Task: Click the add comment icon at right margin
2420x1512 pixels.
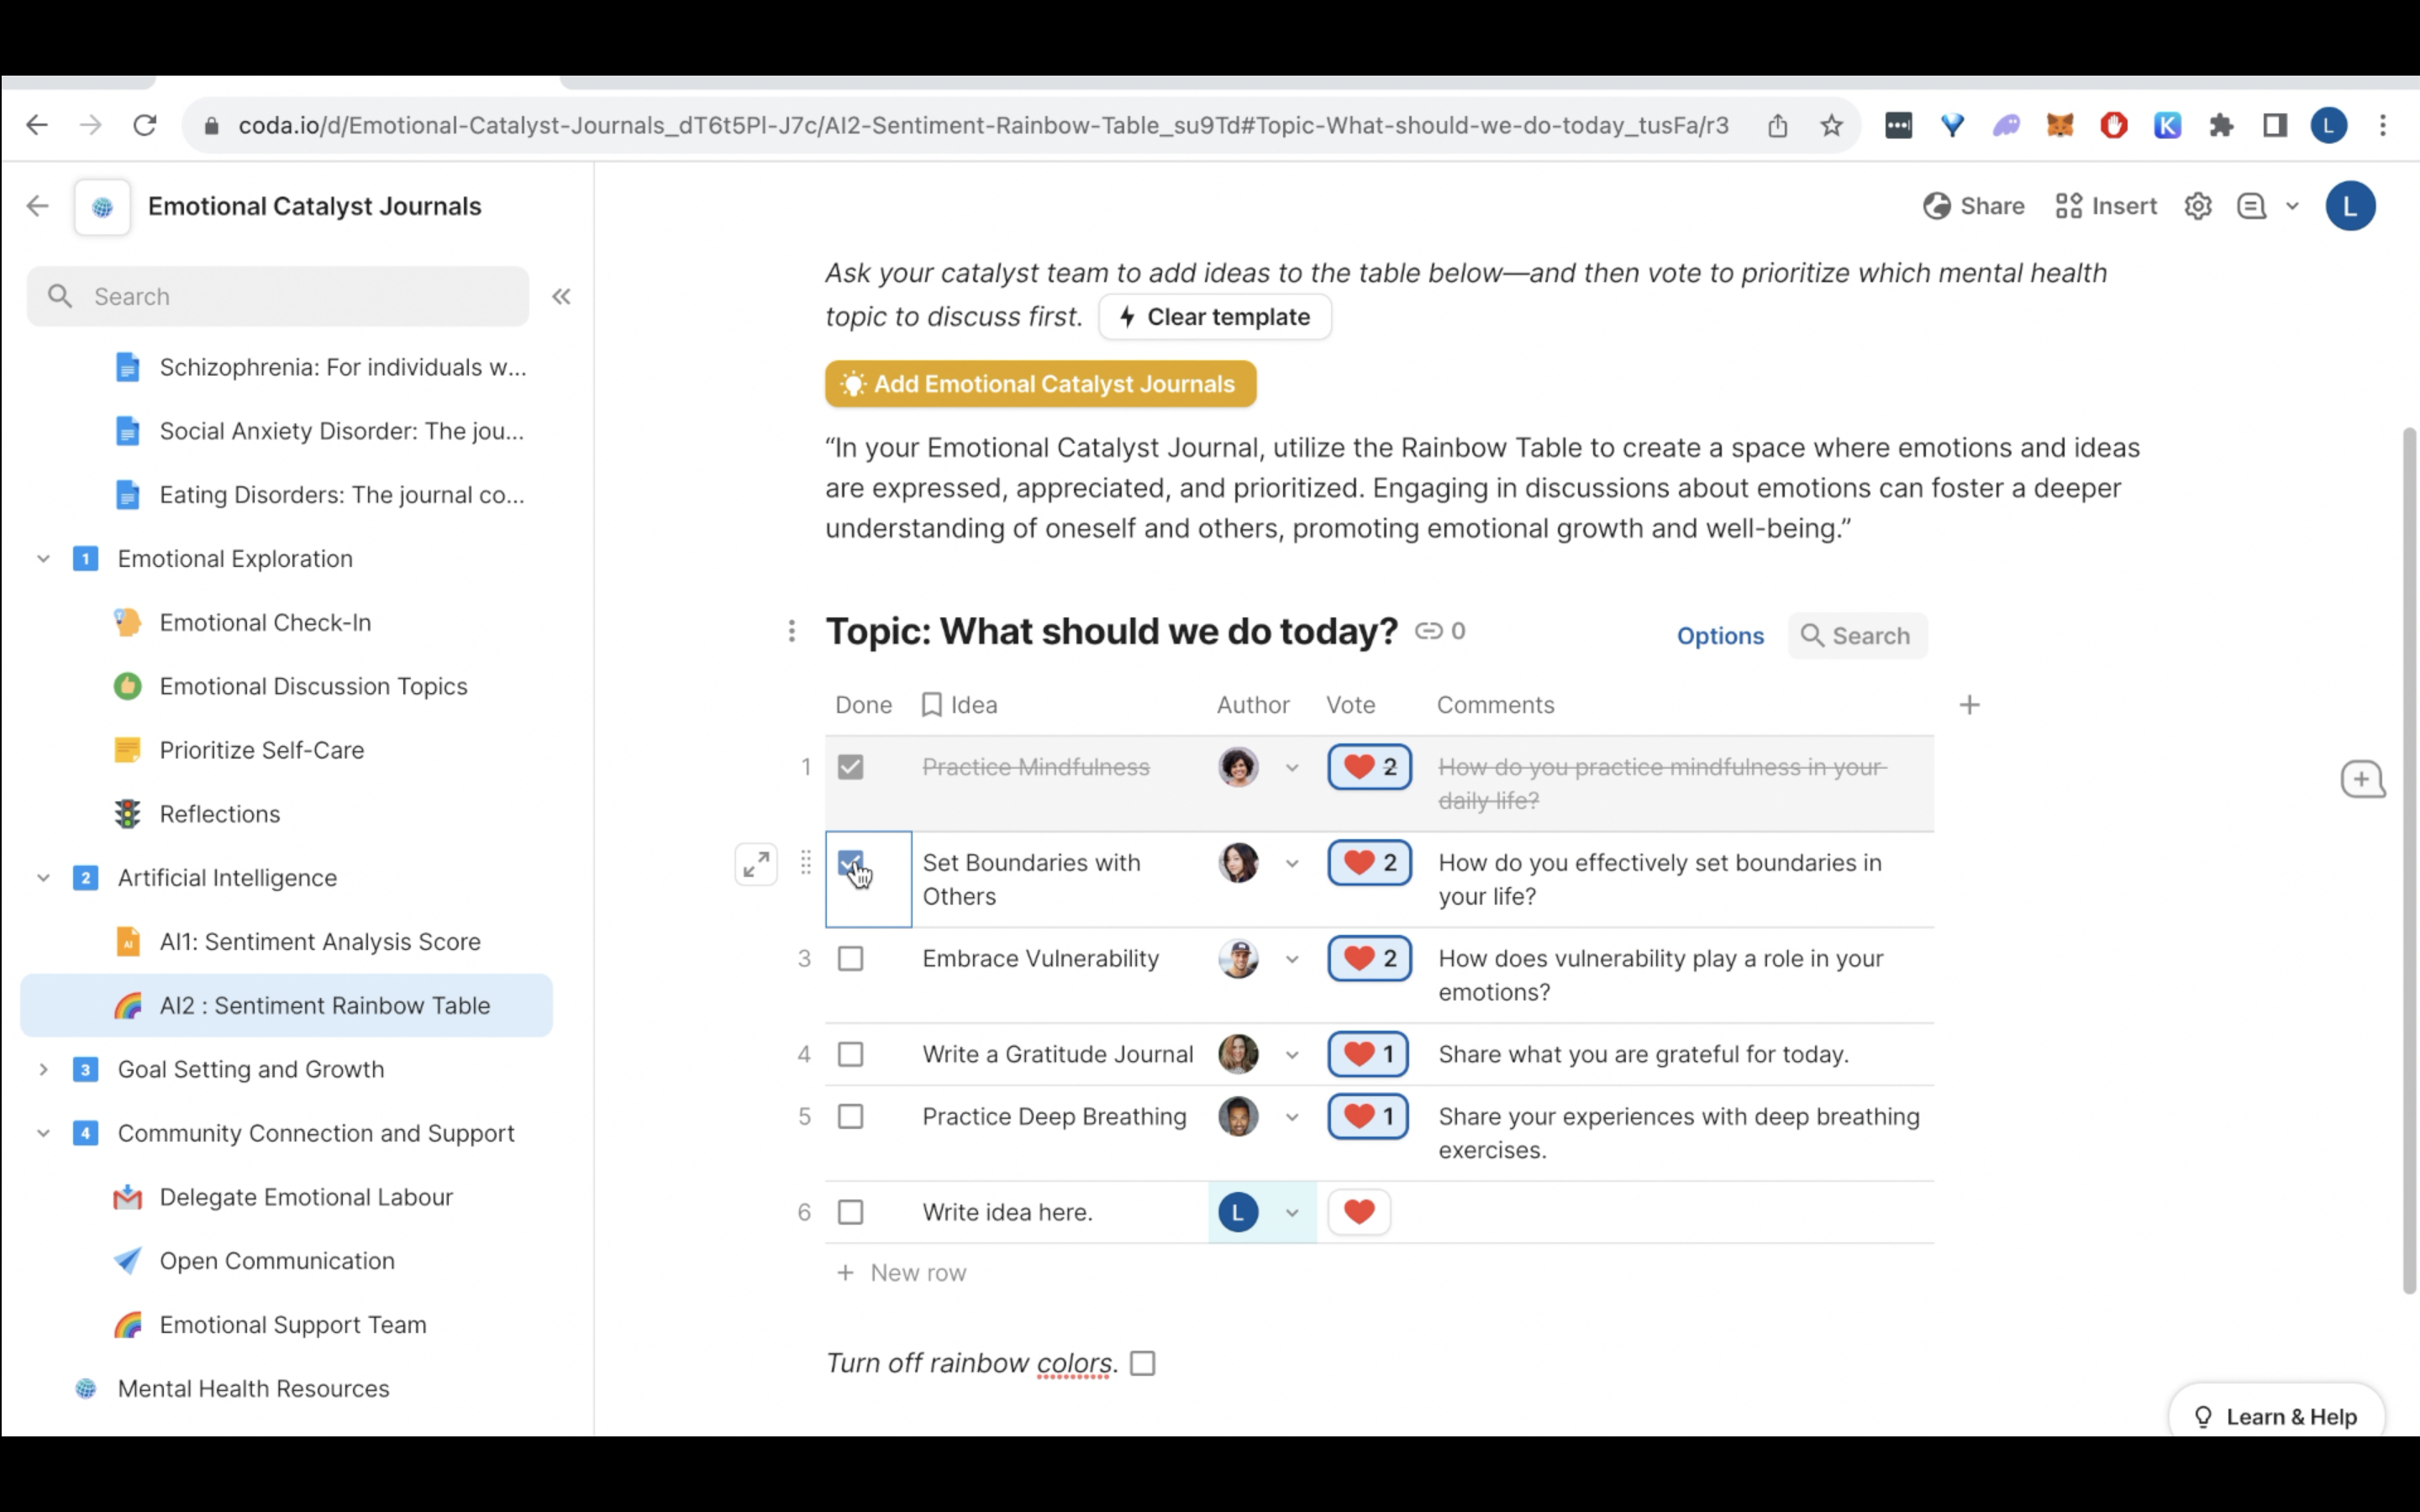Action: pyautogui.click(x=2362, y=779)
